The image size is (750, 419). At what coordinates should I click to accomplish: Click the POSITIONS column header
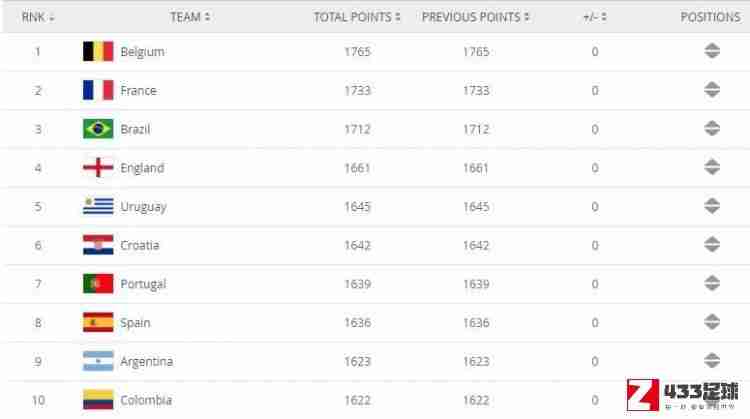710,17
